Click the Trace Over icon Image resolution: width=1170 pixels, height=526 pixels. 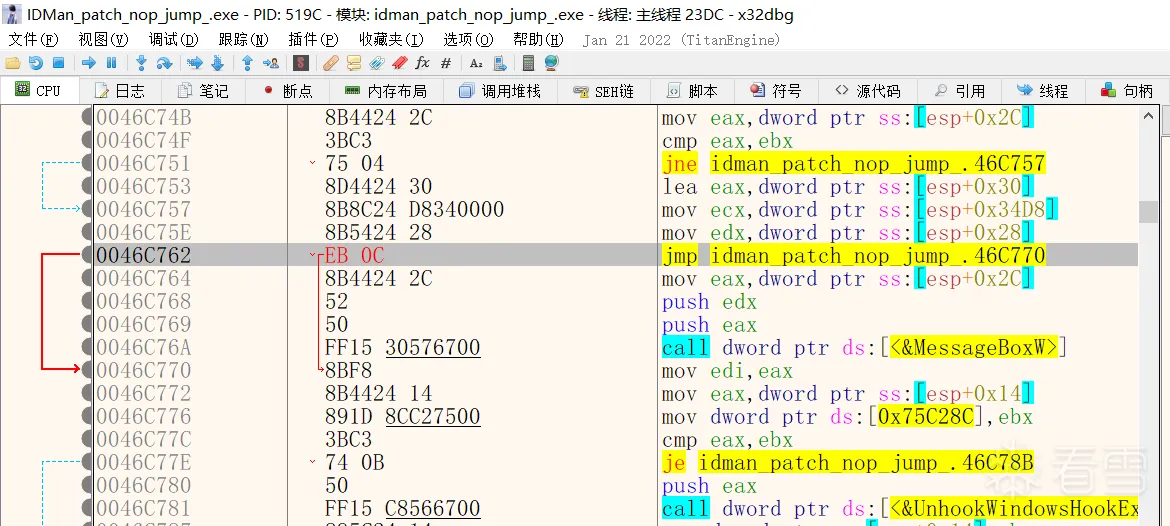(217, 63)
